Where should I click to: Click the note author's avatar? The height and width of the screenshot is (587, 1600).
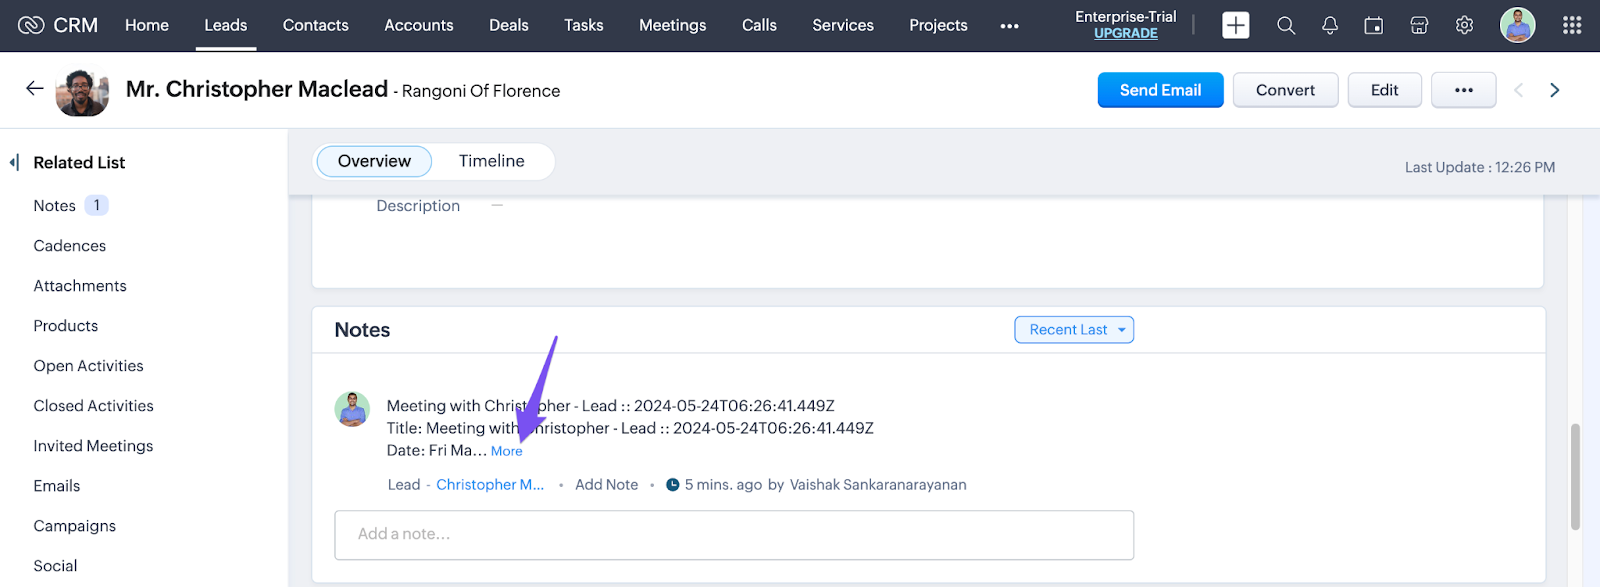pyautogui.click(x=352, y=409)
